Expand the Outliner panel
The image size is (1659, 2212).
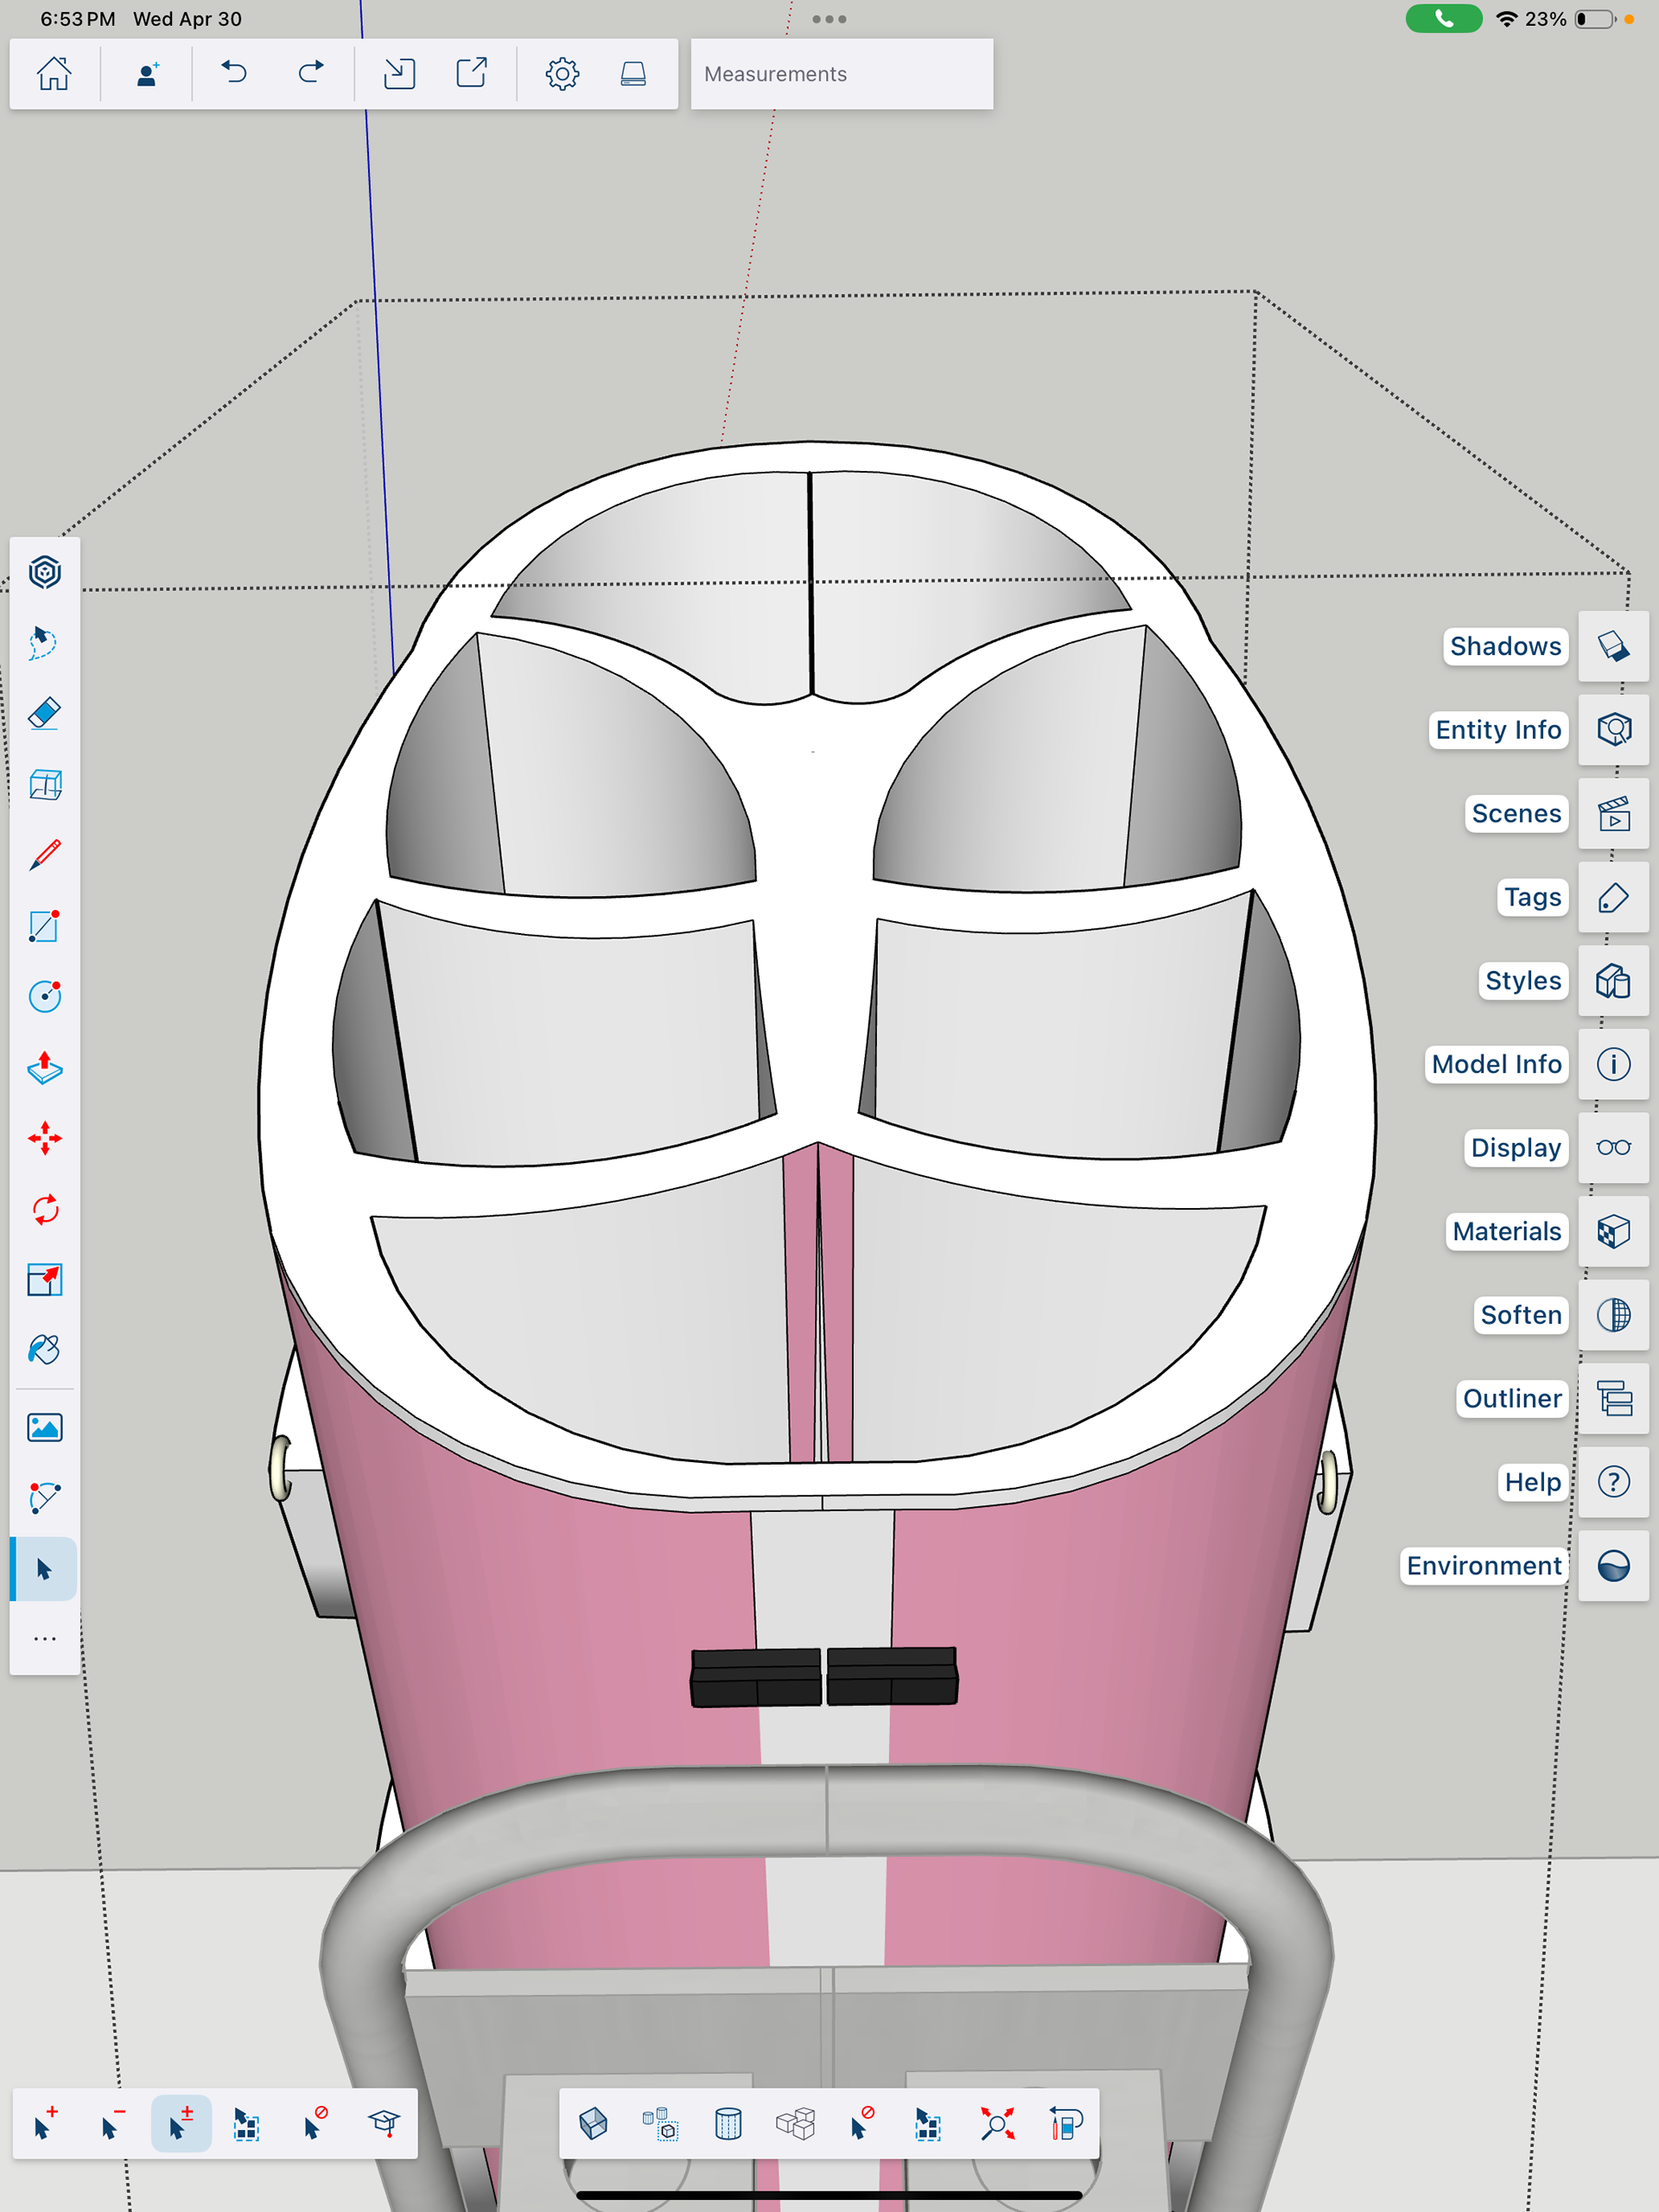pyautogui.click(x=1613, y=1398)
